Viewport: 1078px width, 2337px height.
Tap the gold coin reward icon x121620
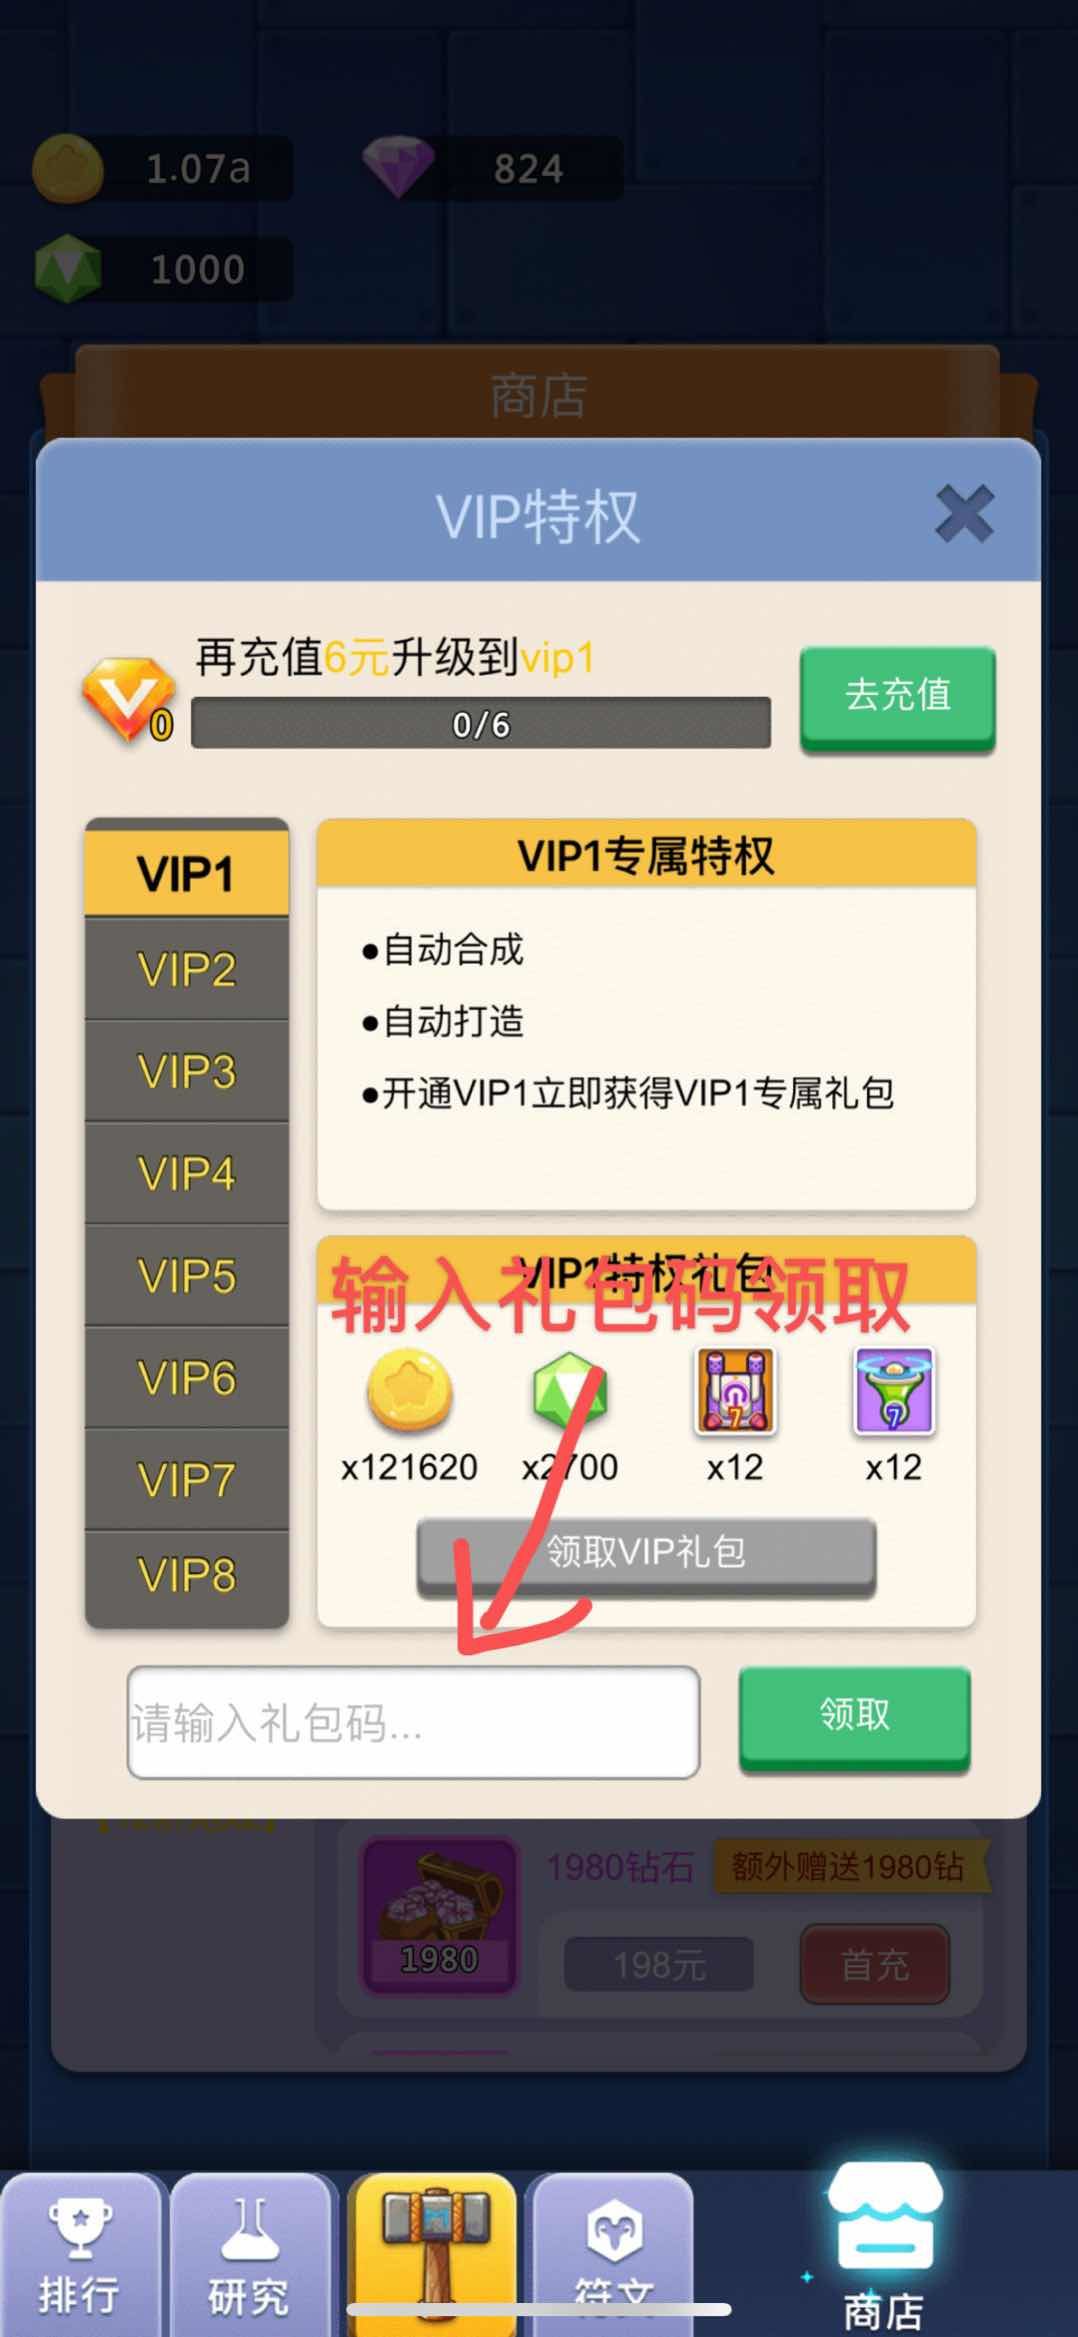tap(409, 1389)
